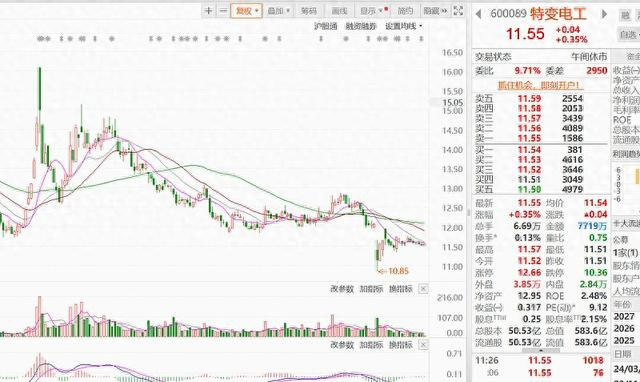640x382 pixels.
Task: Go to previous stock arrow beside 600089
Action: tap(478, 14)
